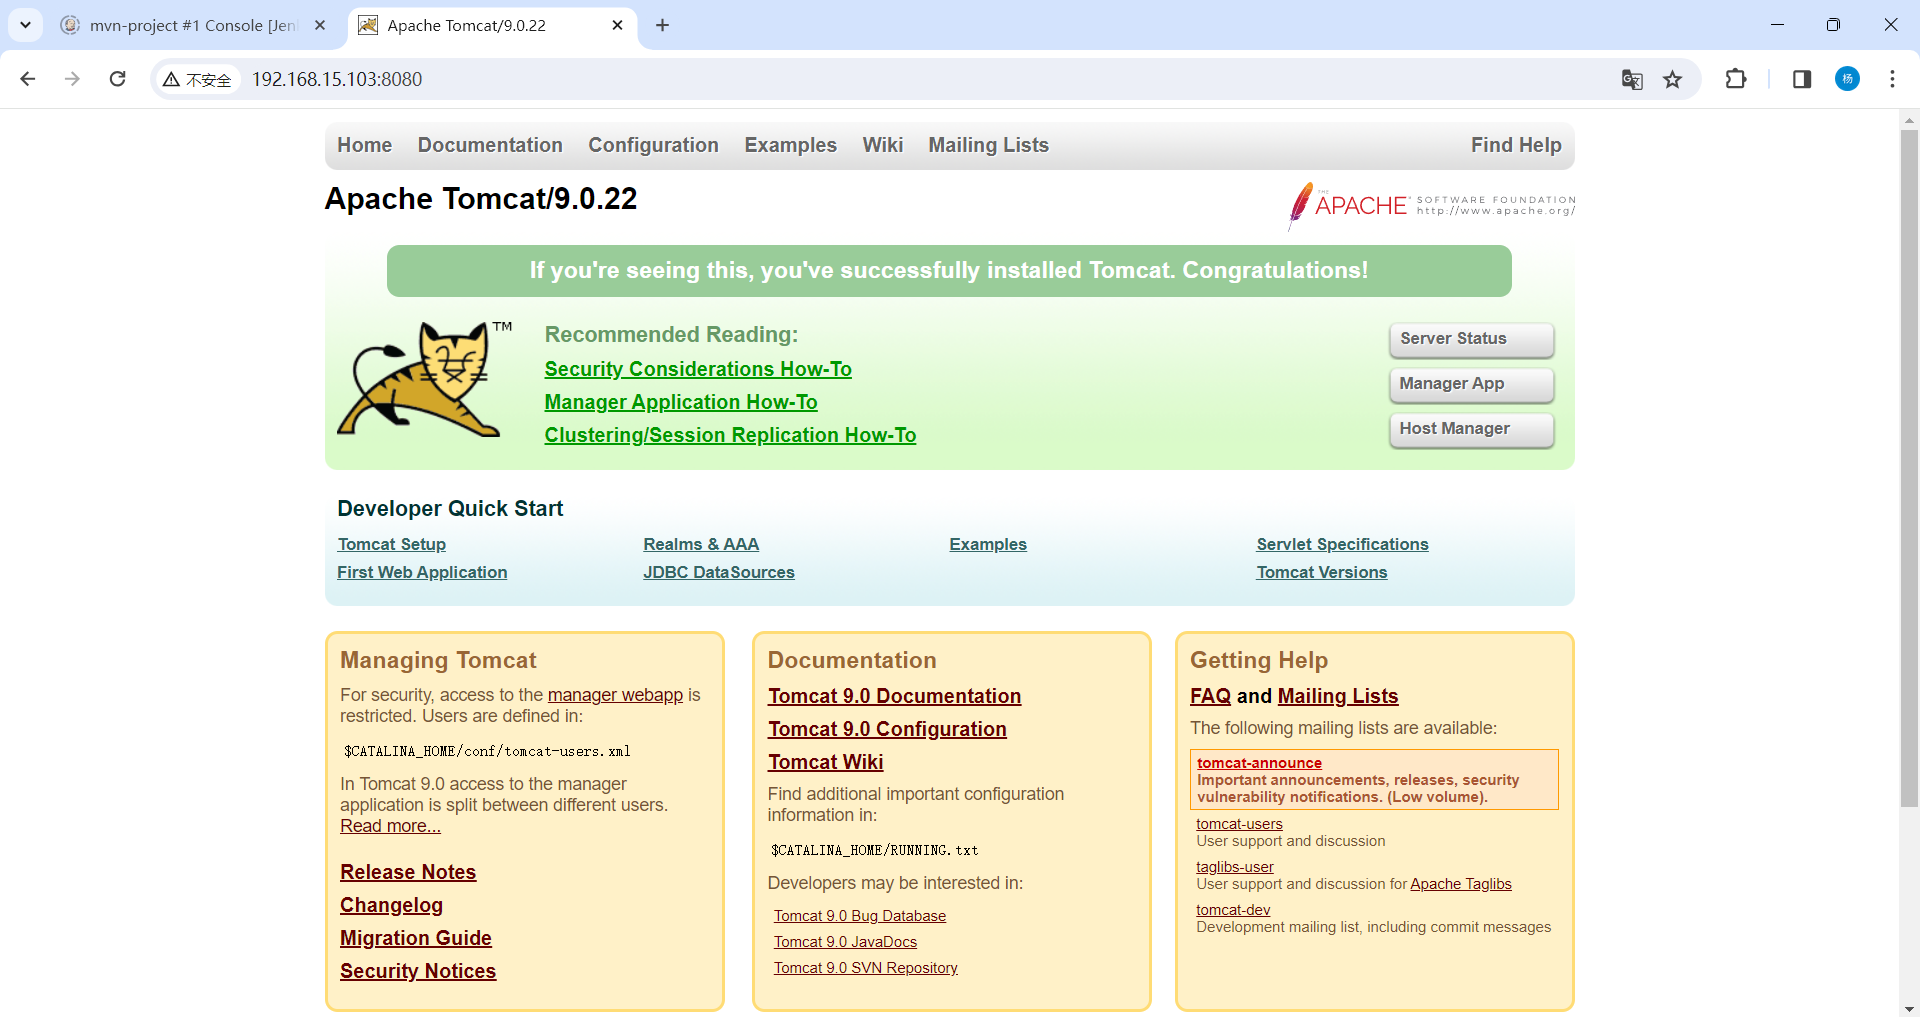
Task: Open Security Notices link
Action: [418, 971]
